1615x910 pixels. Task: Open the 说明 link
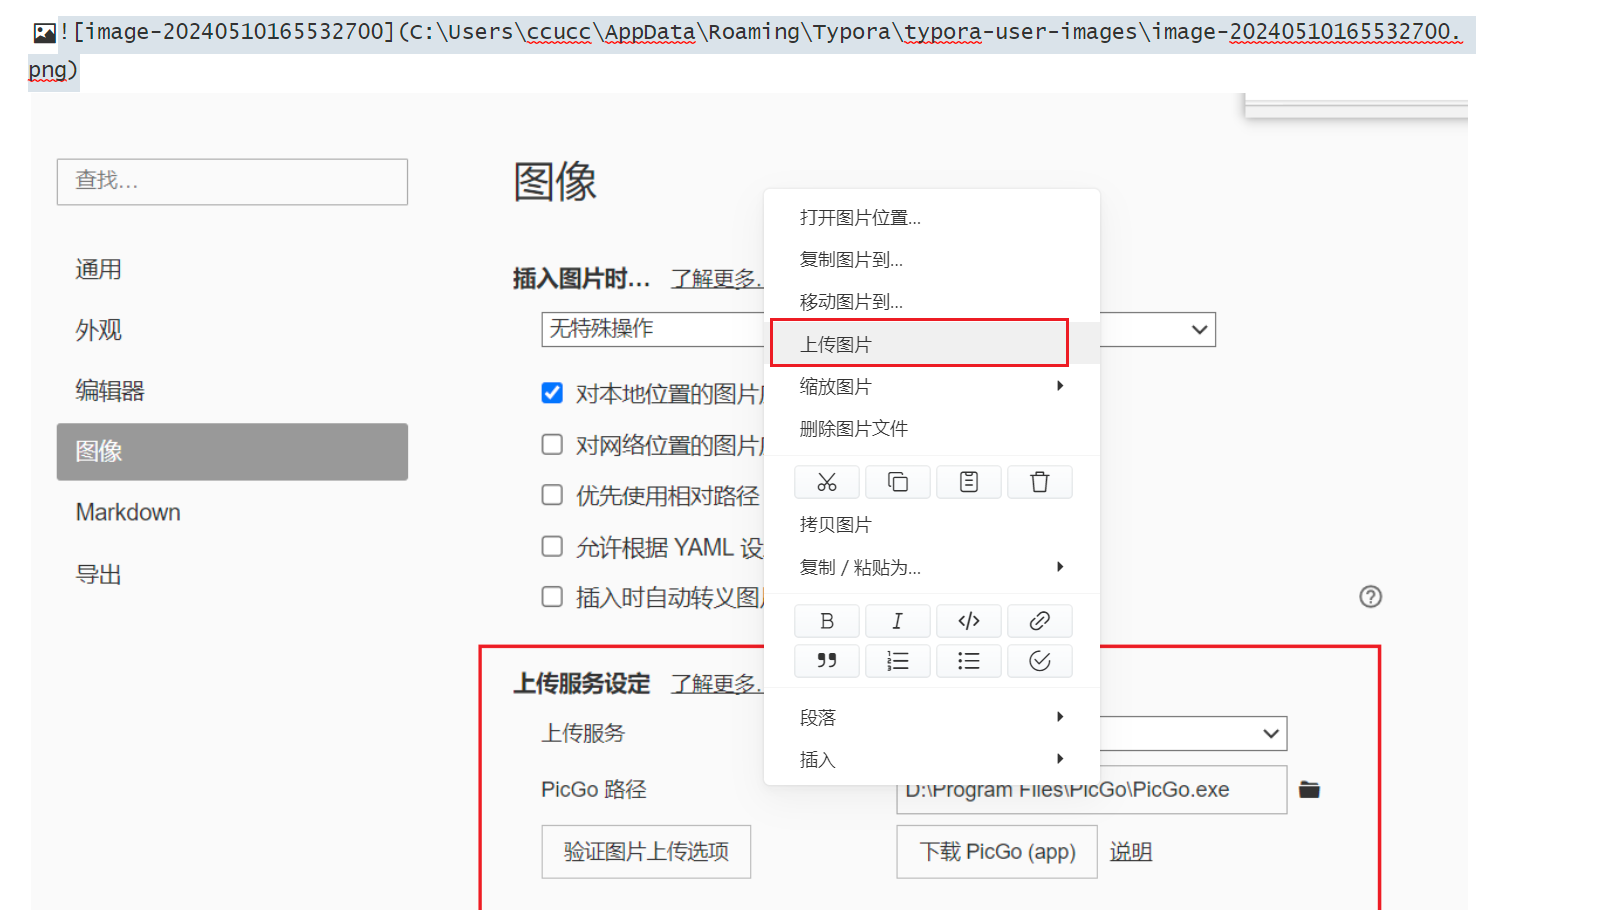pos(1131,852)
